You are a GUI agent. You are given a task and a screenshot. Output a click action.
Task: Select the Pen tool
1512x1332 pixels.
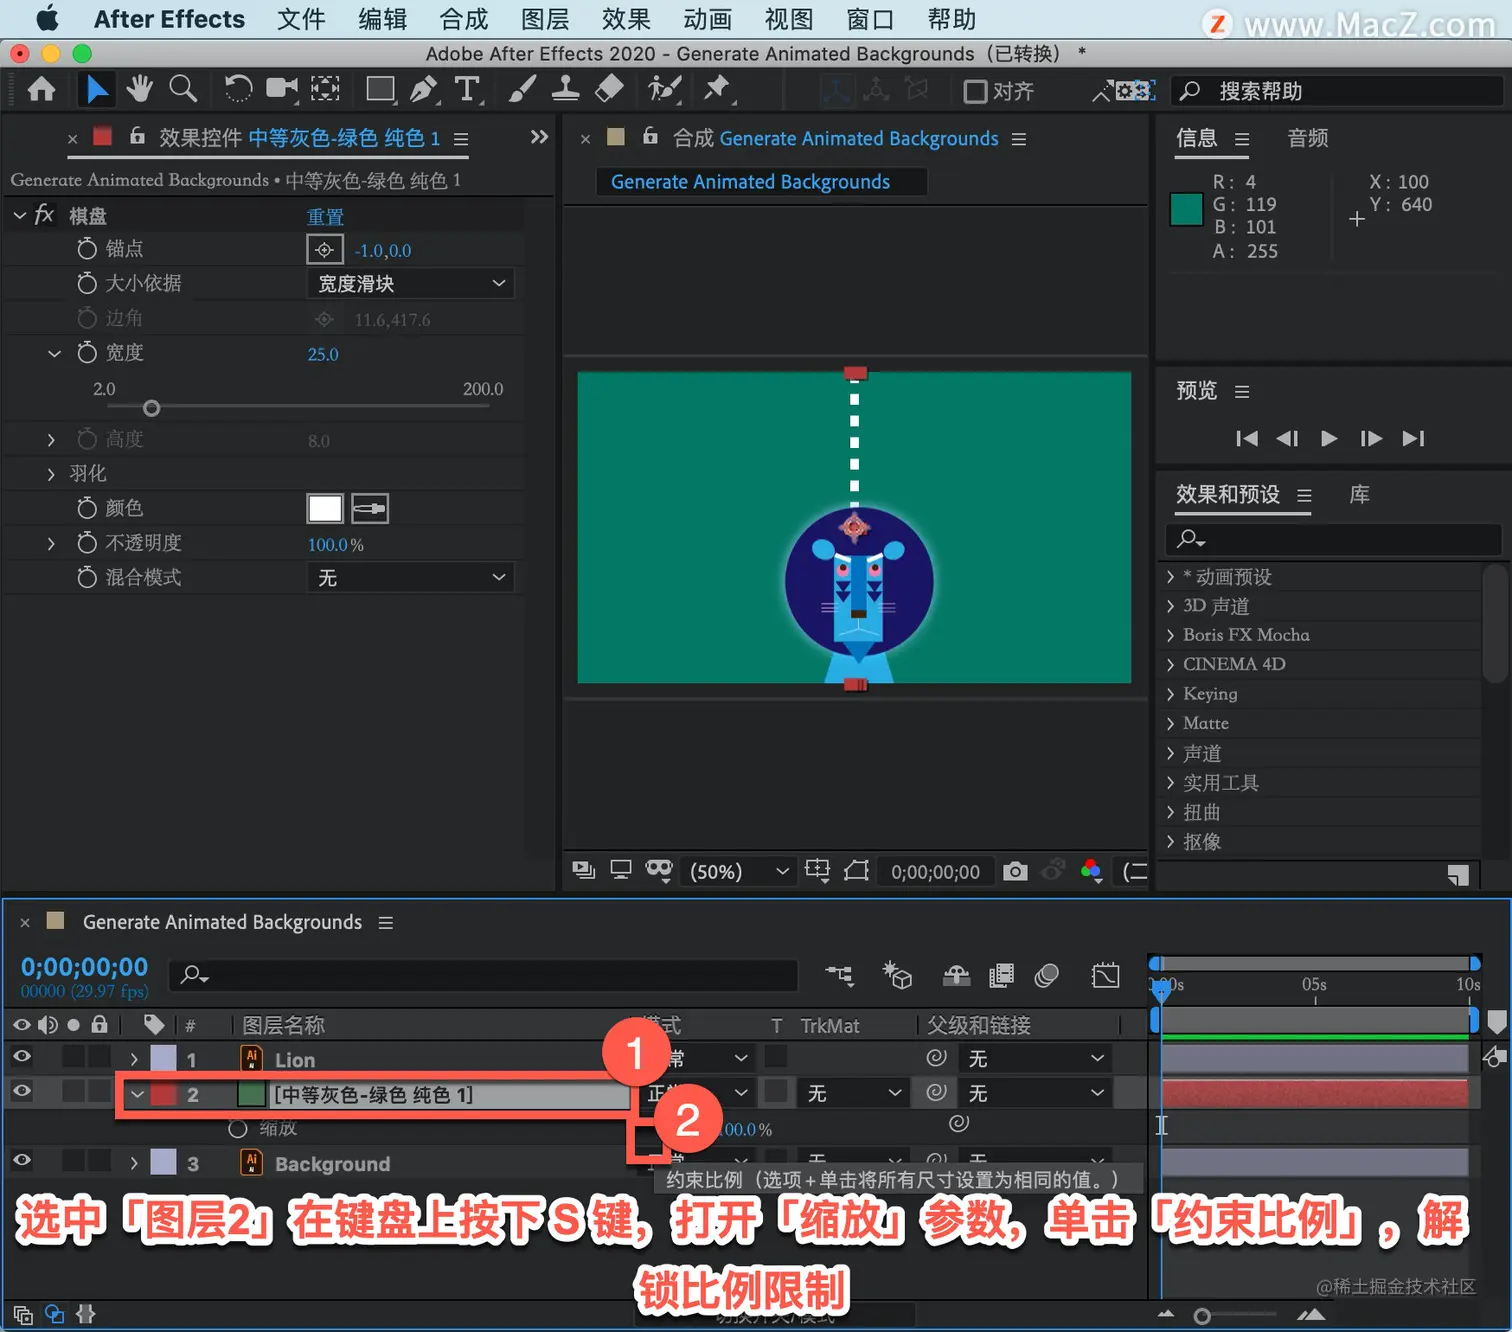[x=425, y=90]
